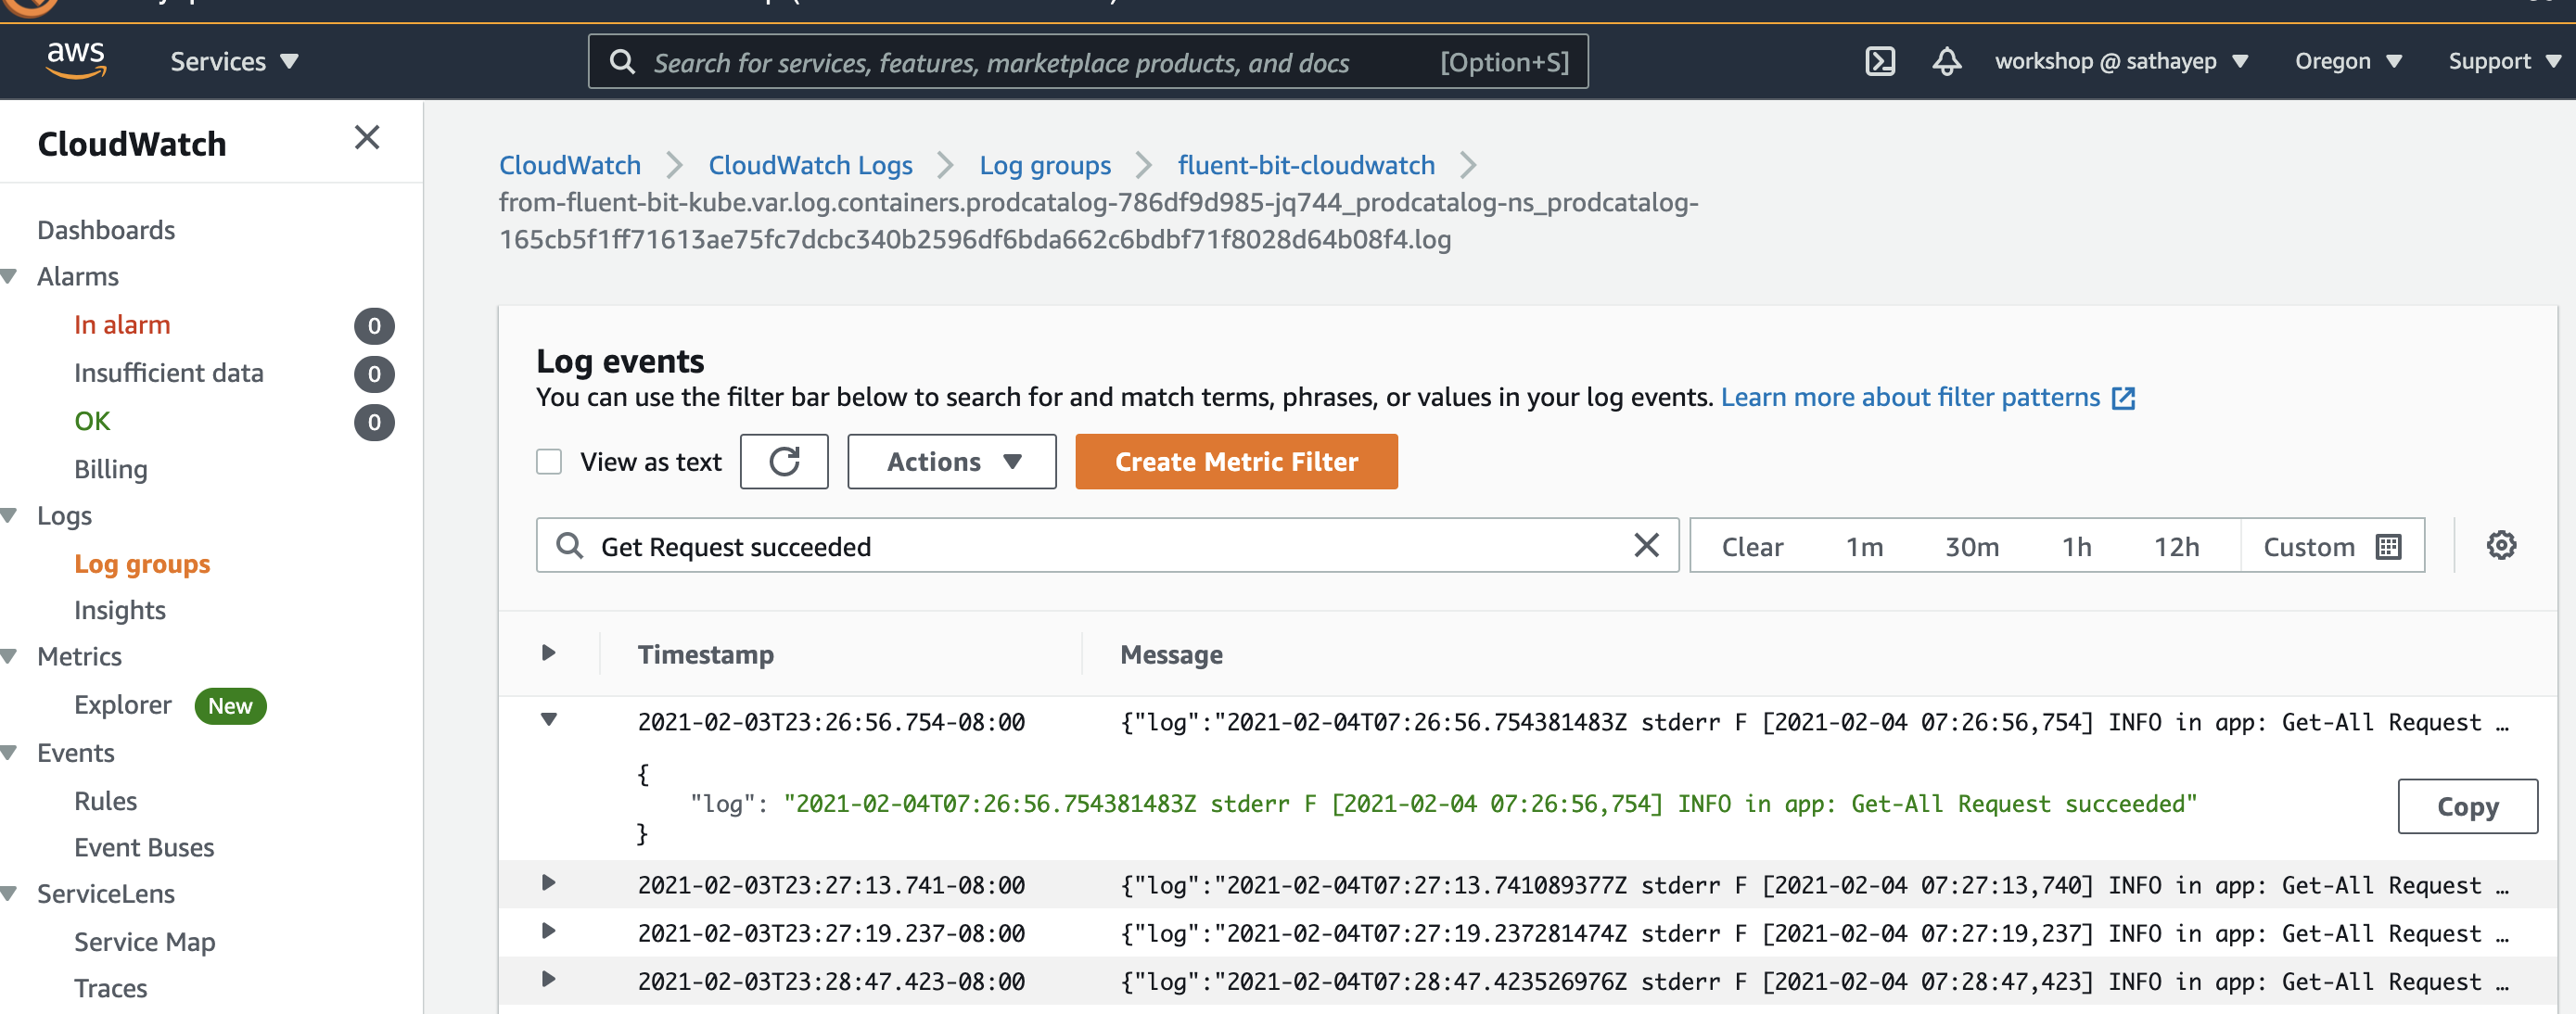Image resolution: width=2576 pixels, height=1014 pixels.
Task: Click the Message column header
Action: point(1171,655)
